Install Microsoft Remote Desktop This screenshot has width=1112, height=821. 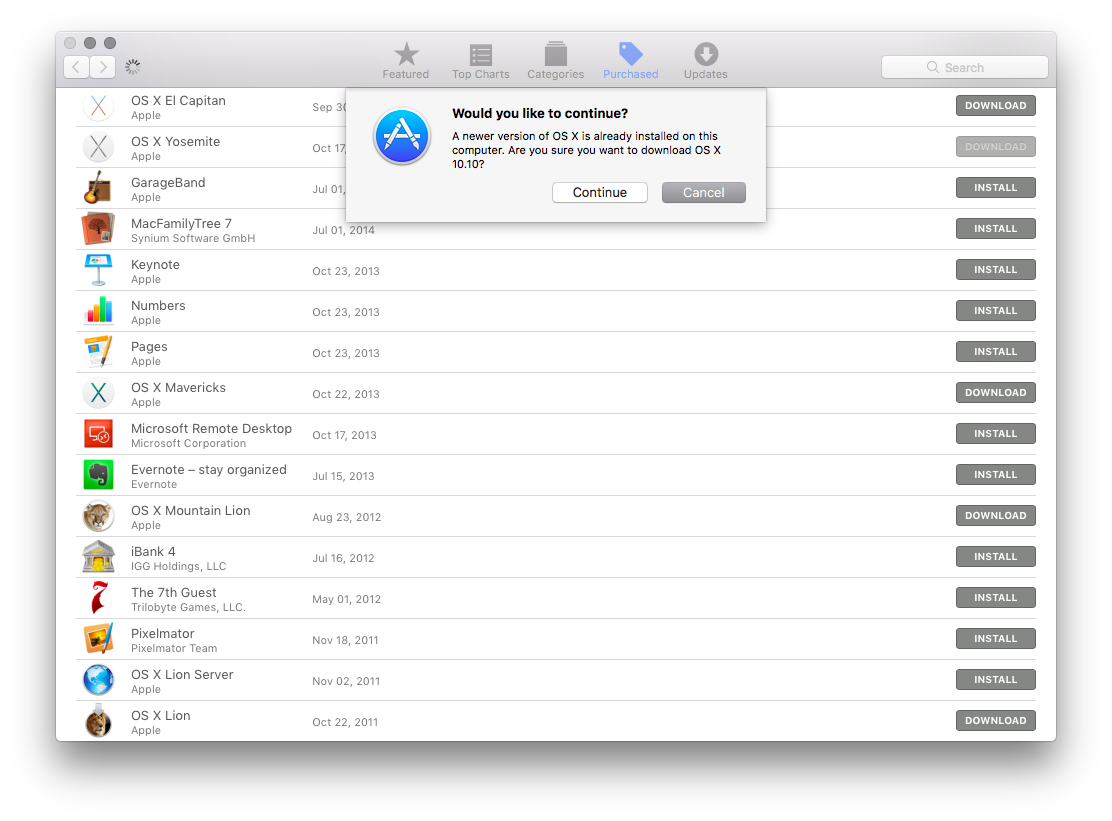tap(996, 434)
